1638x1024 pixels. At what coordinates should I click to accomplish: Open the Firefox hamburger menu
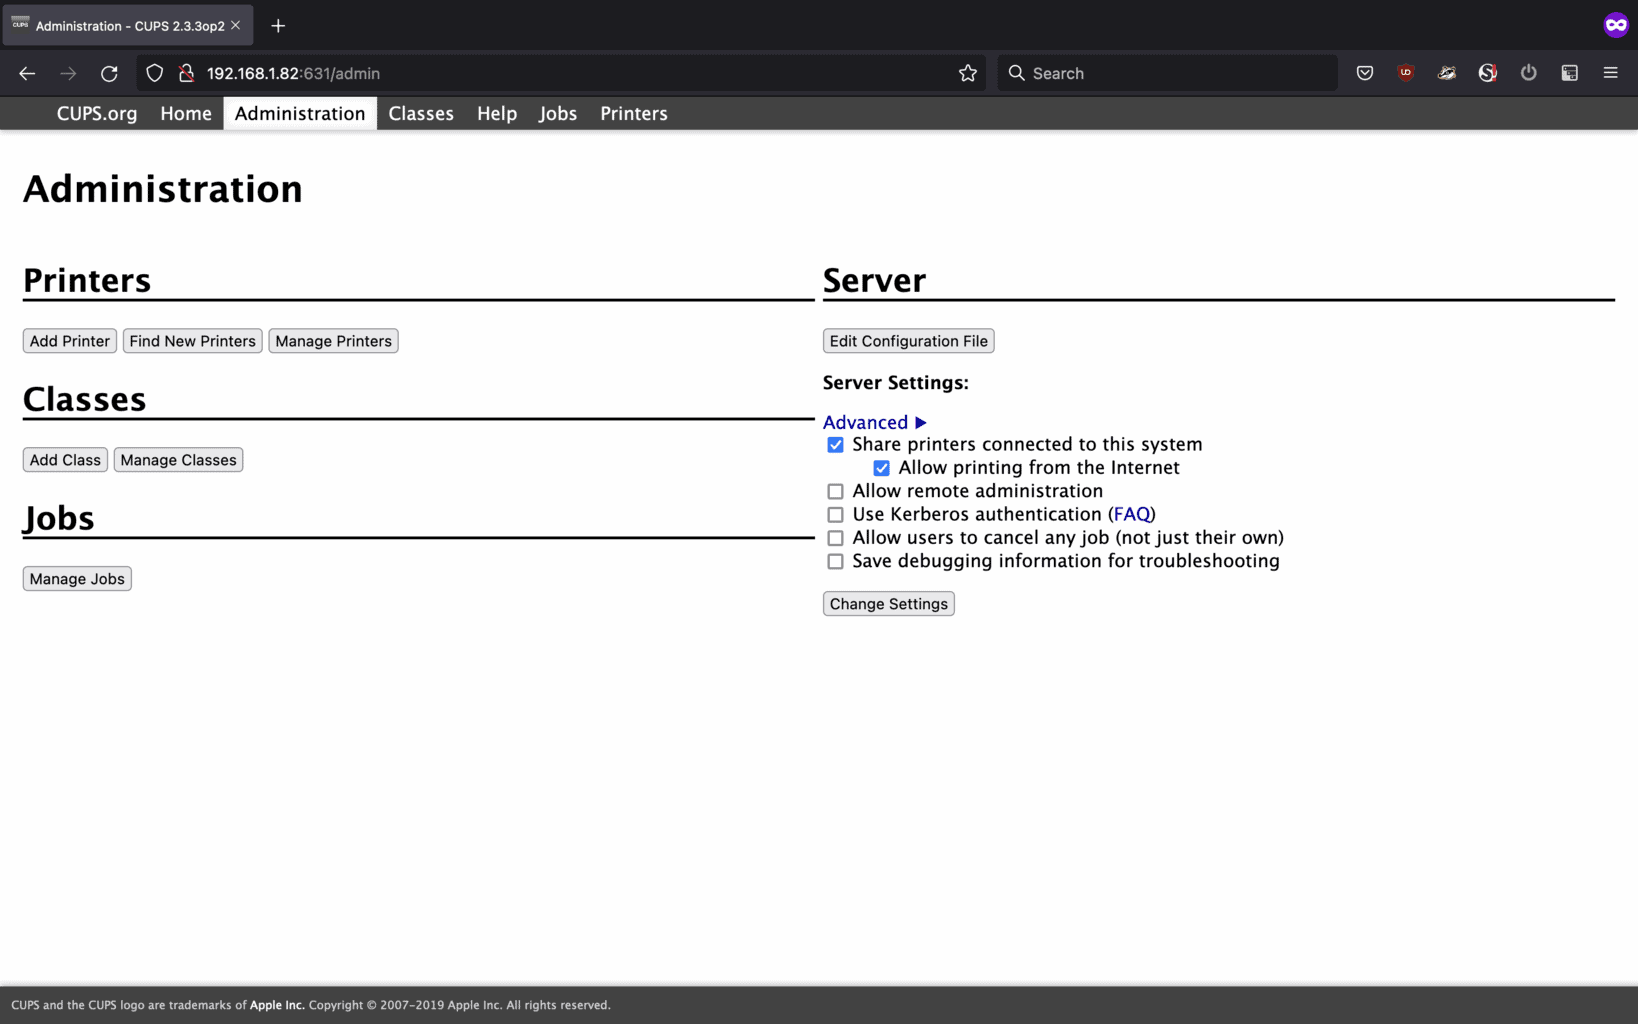tap(1610, 73)
